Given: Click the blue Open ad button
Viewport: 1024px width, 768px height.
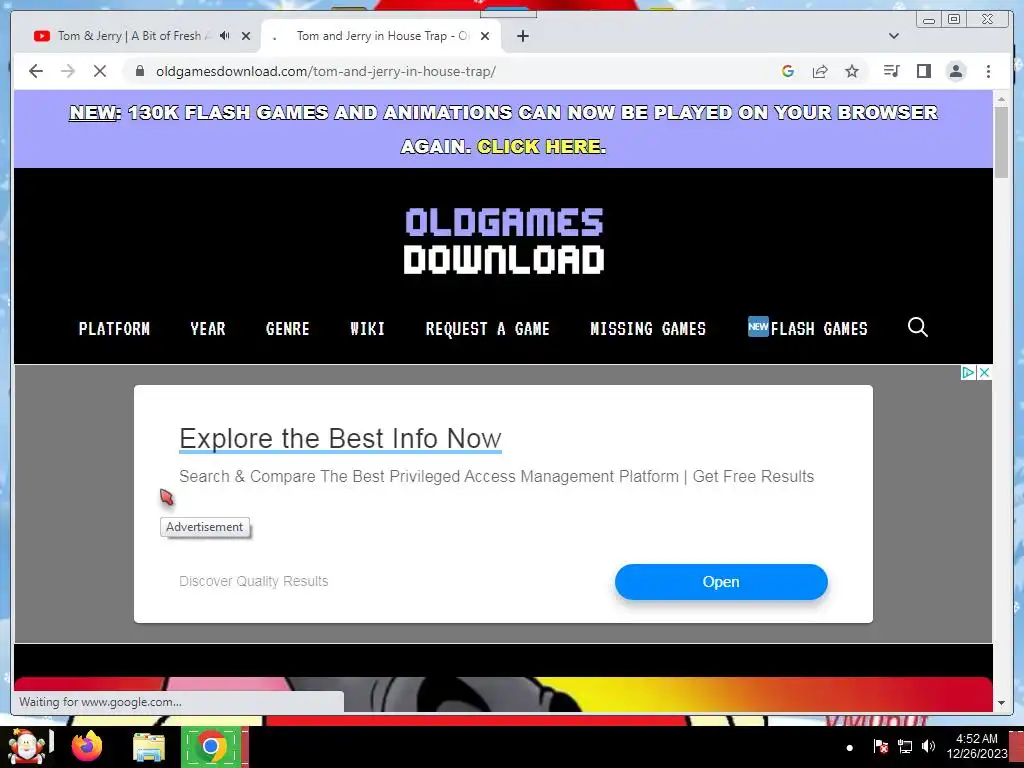Looking at the screenshot, I should pyautogui.click(x=721, y=582).
